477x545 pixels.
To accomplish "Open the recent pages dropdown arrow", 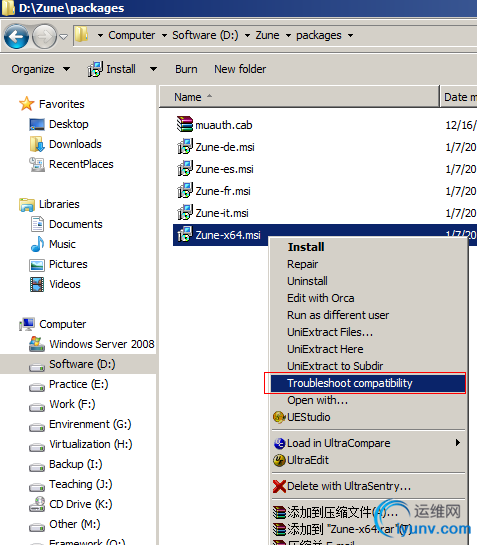I will point(63,36).
